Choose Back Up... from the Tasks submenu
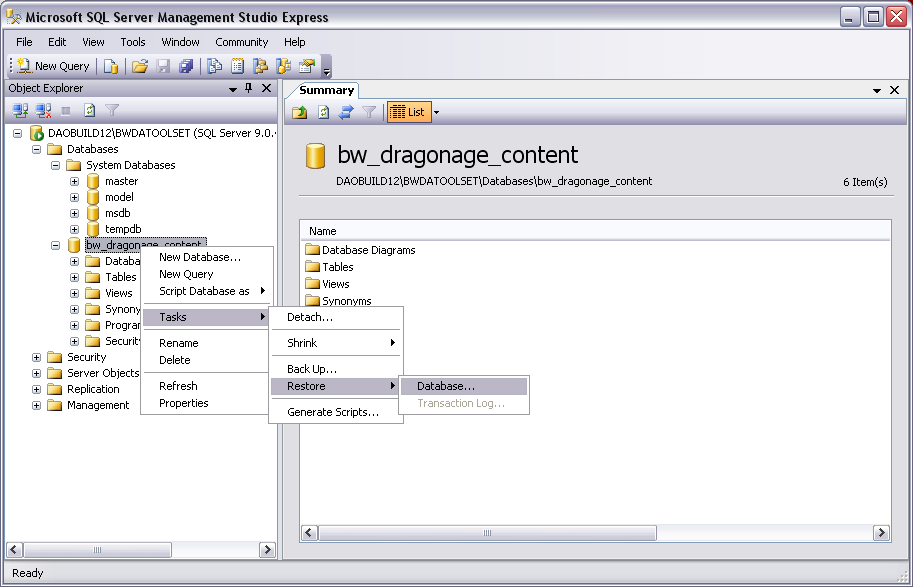The width and height of the screenshot is (913, 587). click(312, 369)
